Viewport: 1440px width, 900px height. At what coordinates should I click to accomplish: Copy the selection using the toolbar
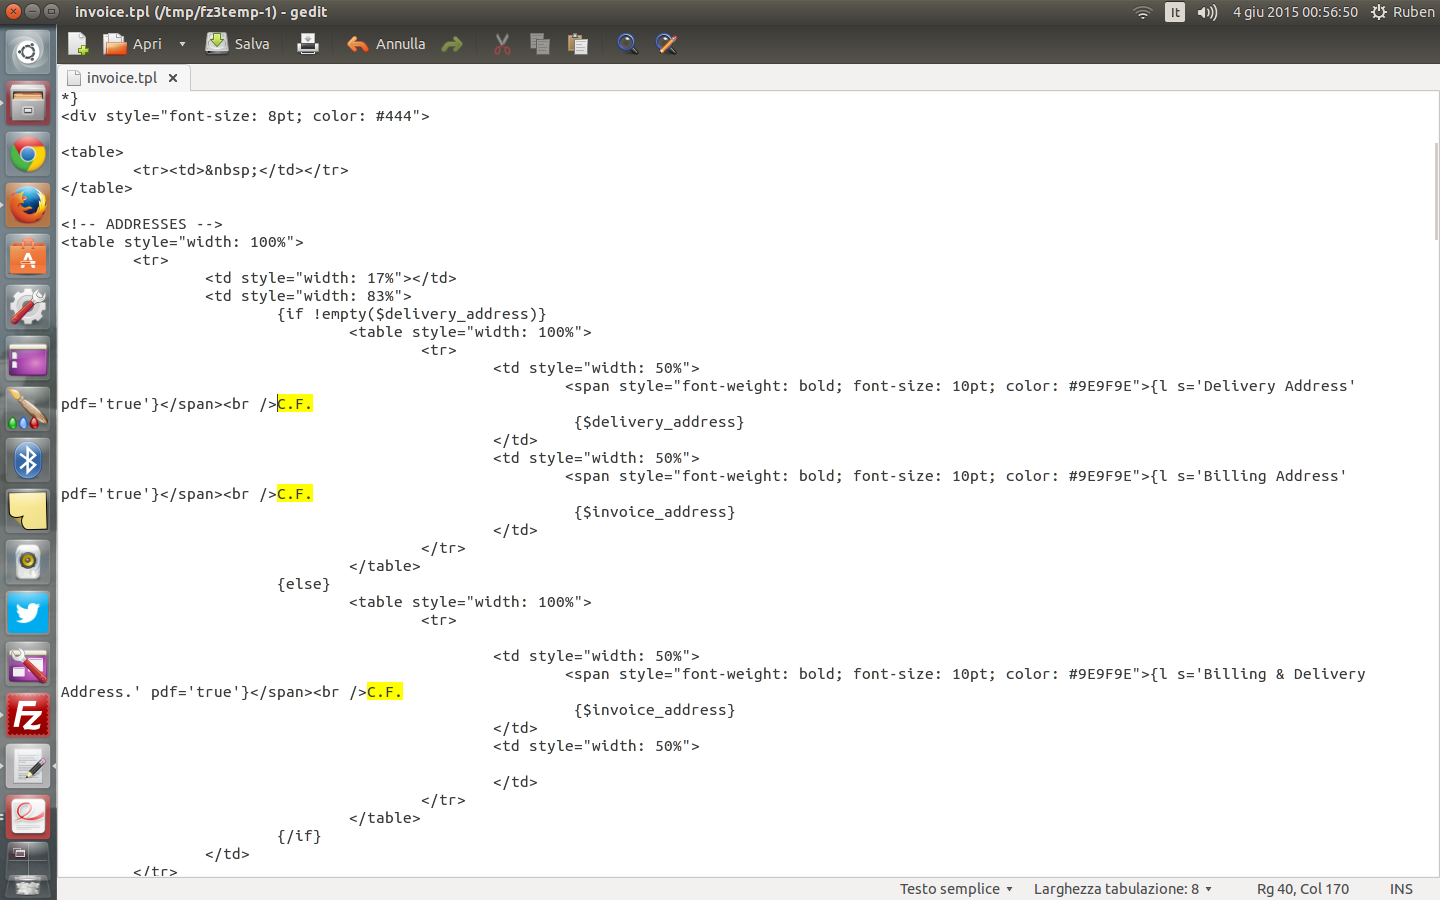[540, 44]
